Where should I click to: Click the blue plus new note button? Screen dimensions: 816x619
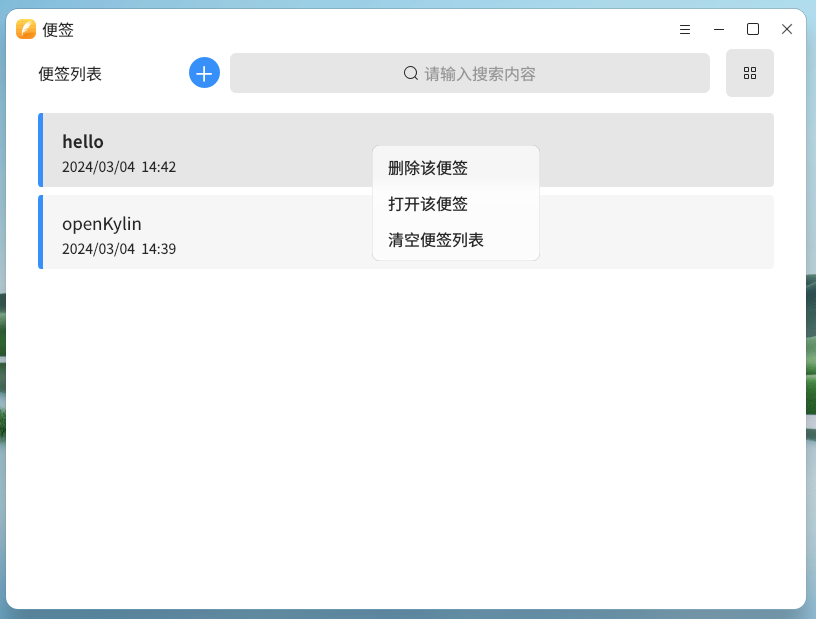tap(204, 73)
